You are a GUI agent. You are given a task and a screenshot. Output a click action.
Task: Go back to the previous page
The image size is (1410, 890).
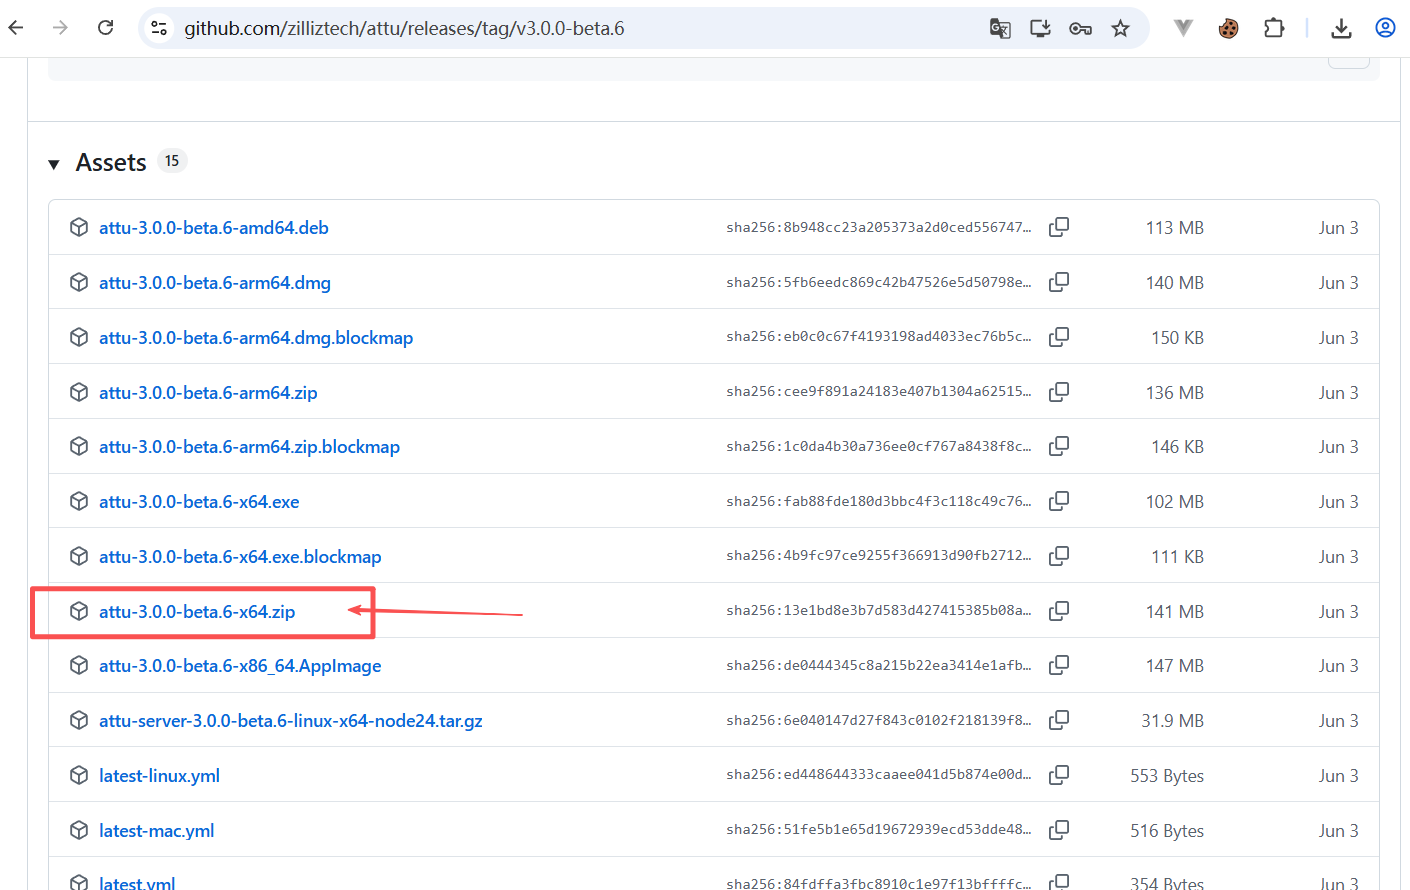coord(16,28)
